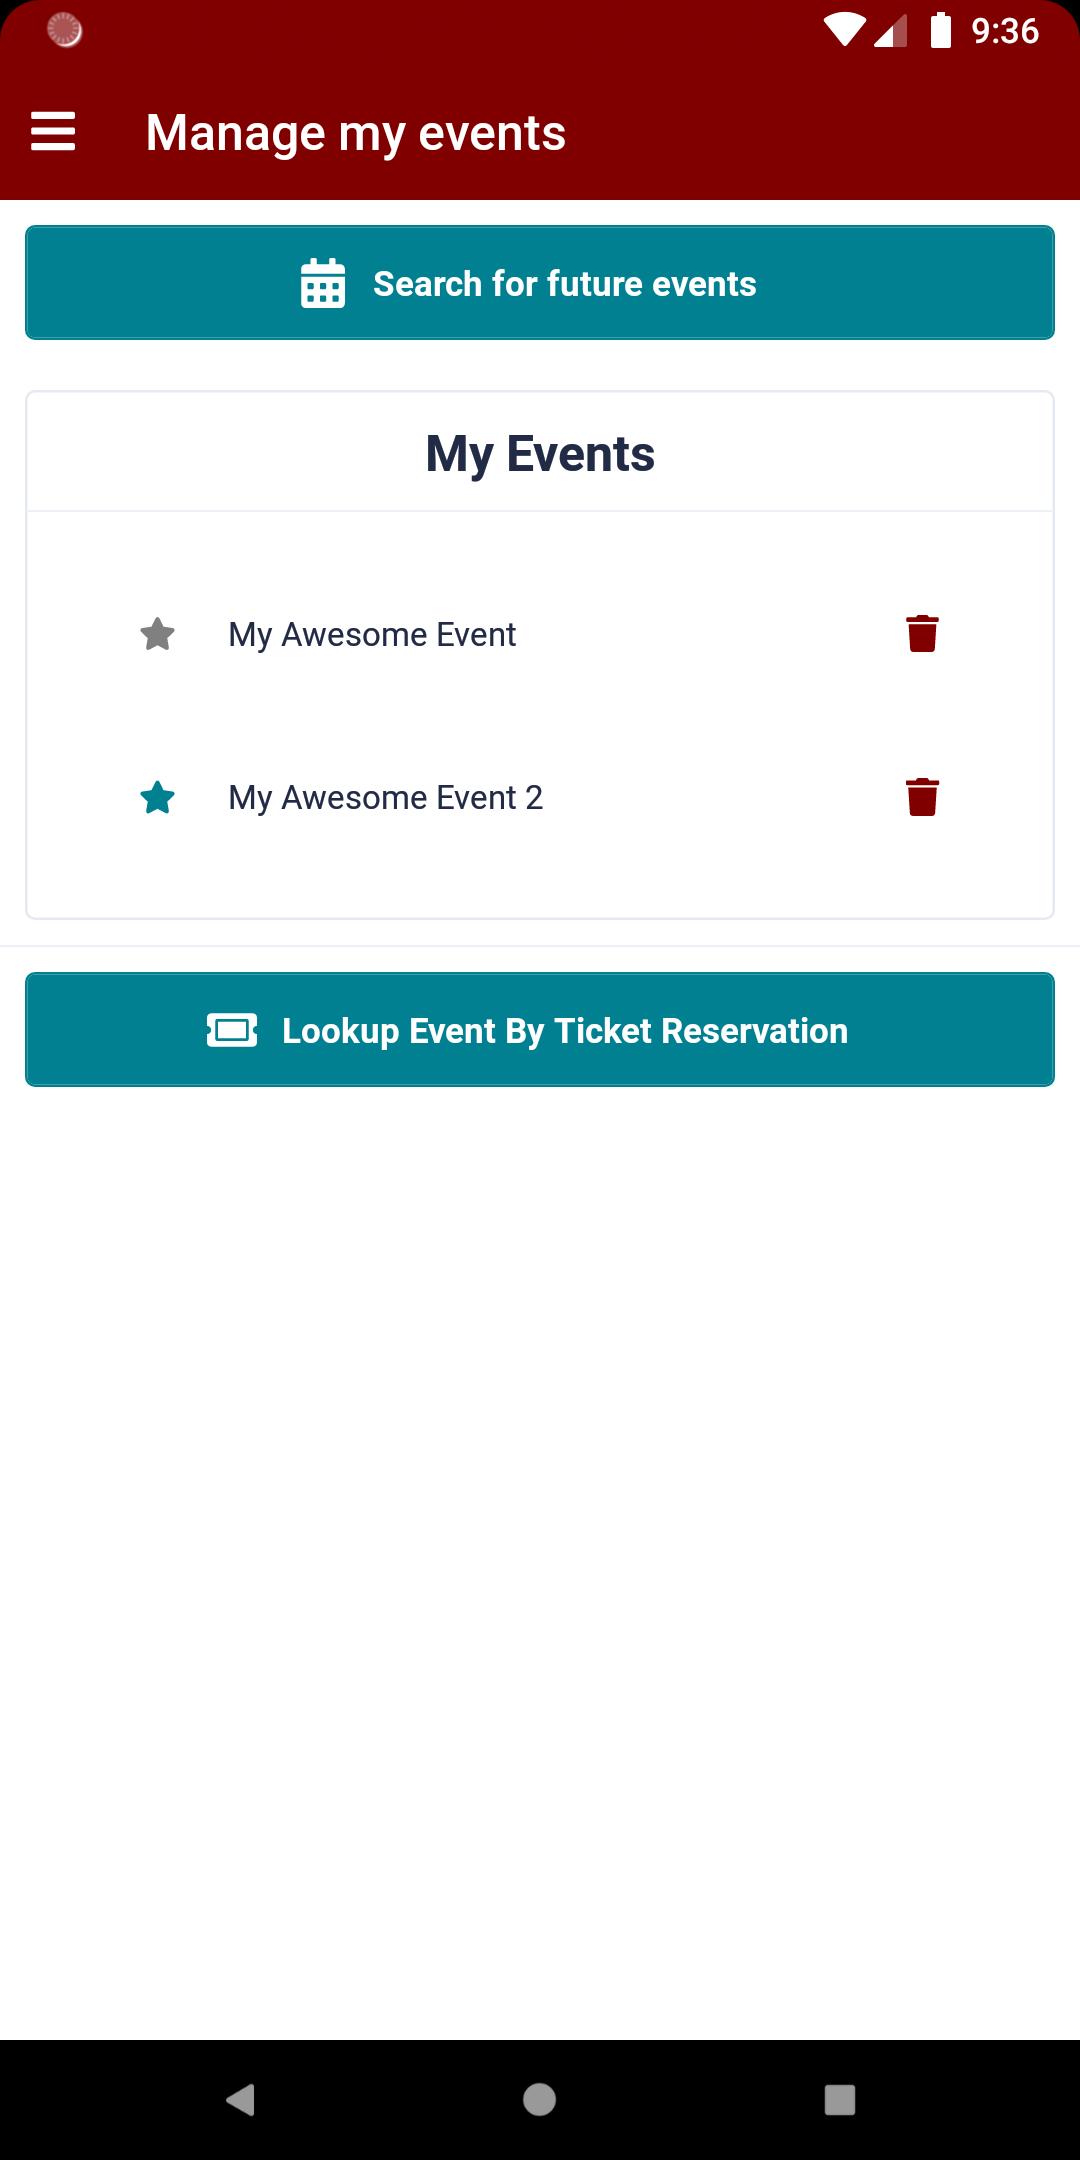Tap the Android recent apps square
This screenshot has height=2160, width=1080.
840,2099
